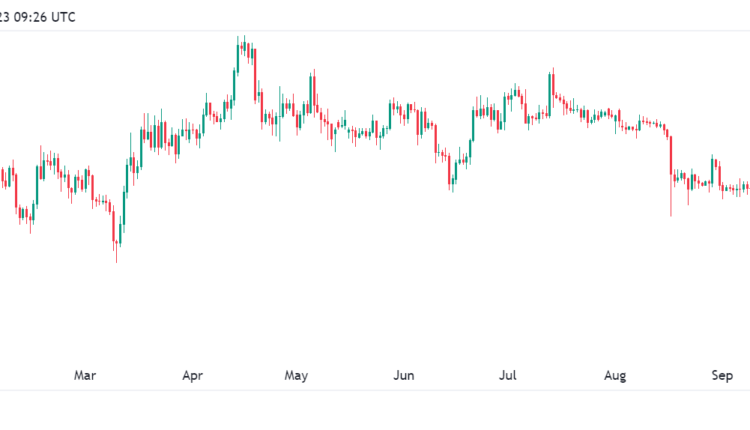Click the tall green mid-June recovery candle
This screenshot has width=750, height=430.
pyautogui.click(x=471, y=126)
